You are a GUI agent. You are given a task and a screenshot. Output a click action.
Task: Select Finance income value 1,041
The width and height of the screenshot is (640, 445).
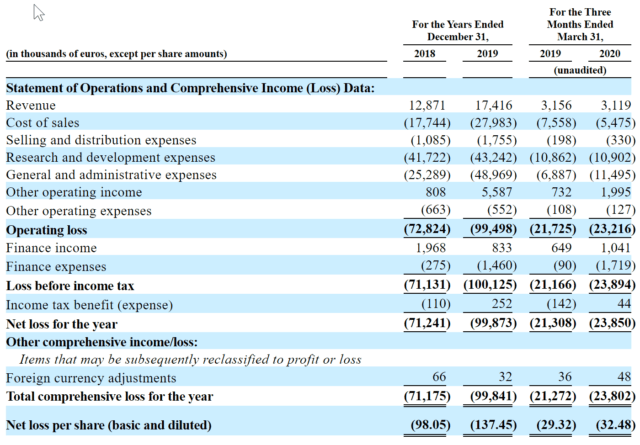(616, 248)
